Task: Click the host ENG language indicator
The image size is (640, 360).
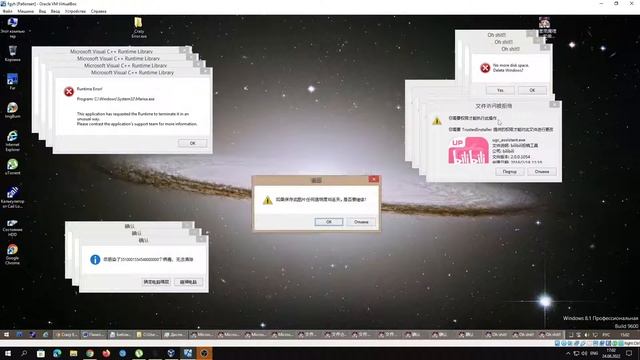Action: [x=594, y=353]
